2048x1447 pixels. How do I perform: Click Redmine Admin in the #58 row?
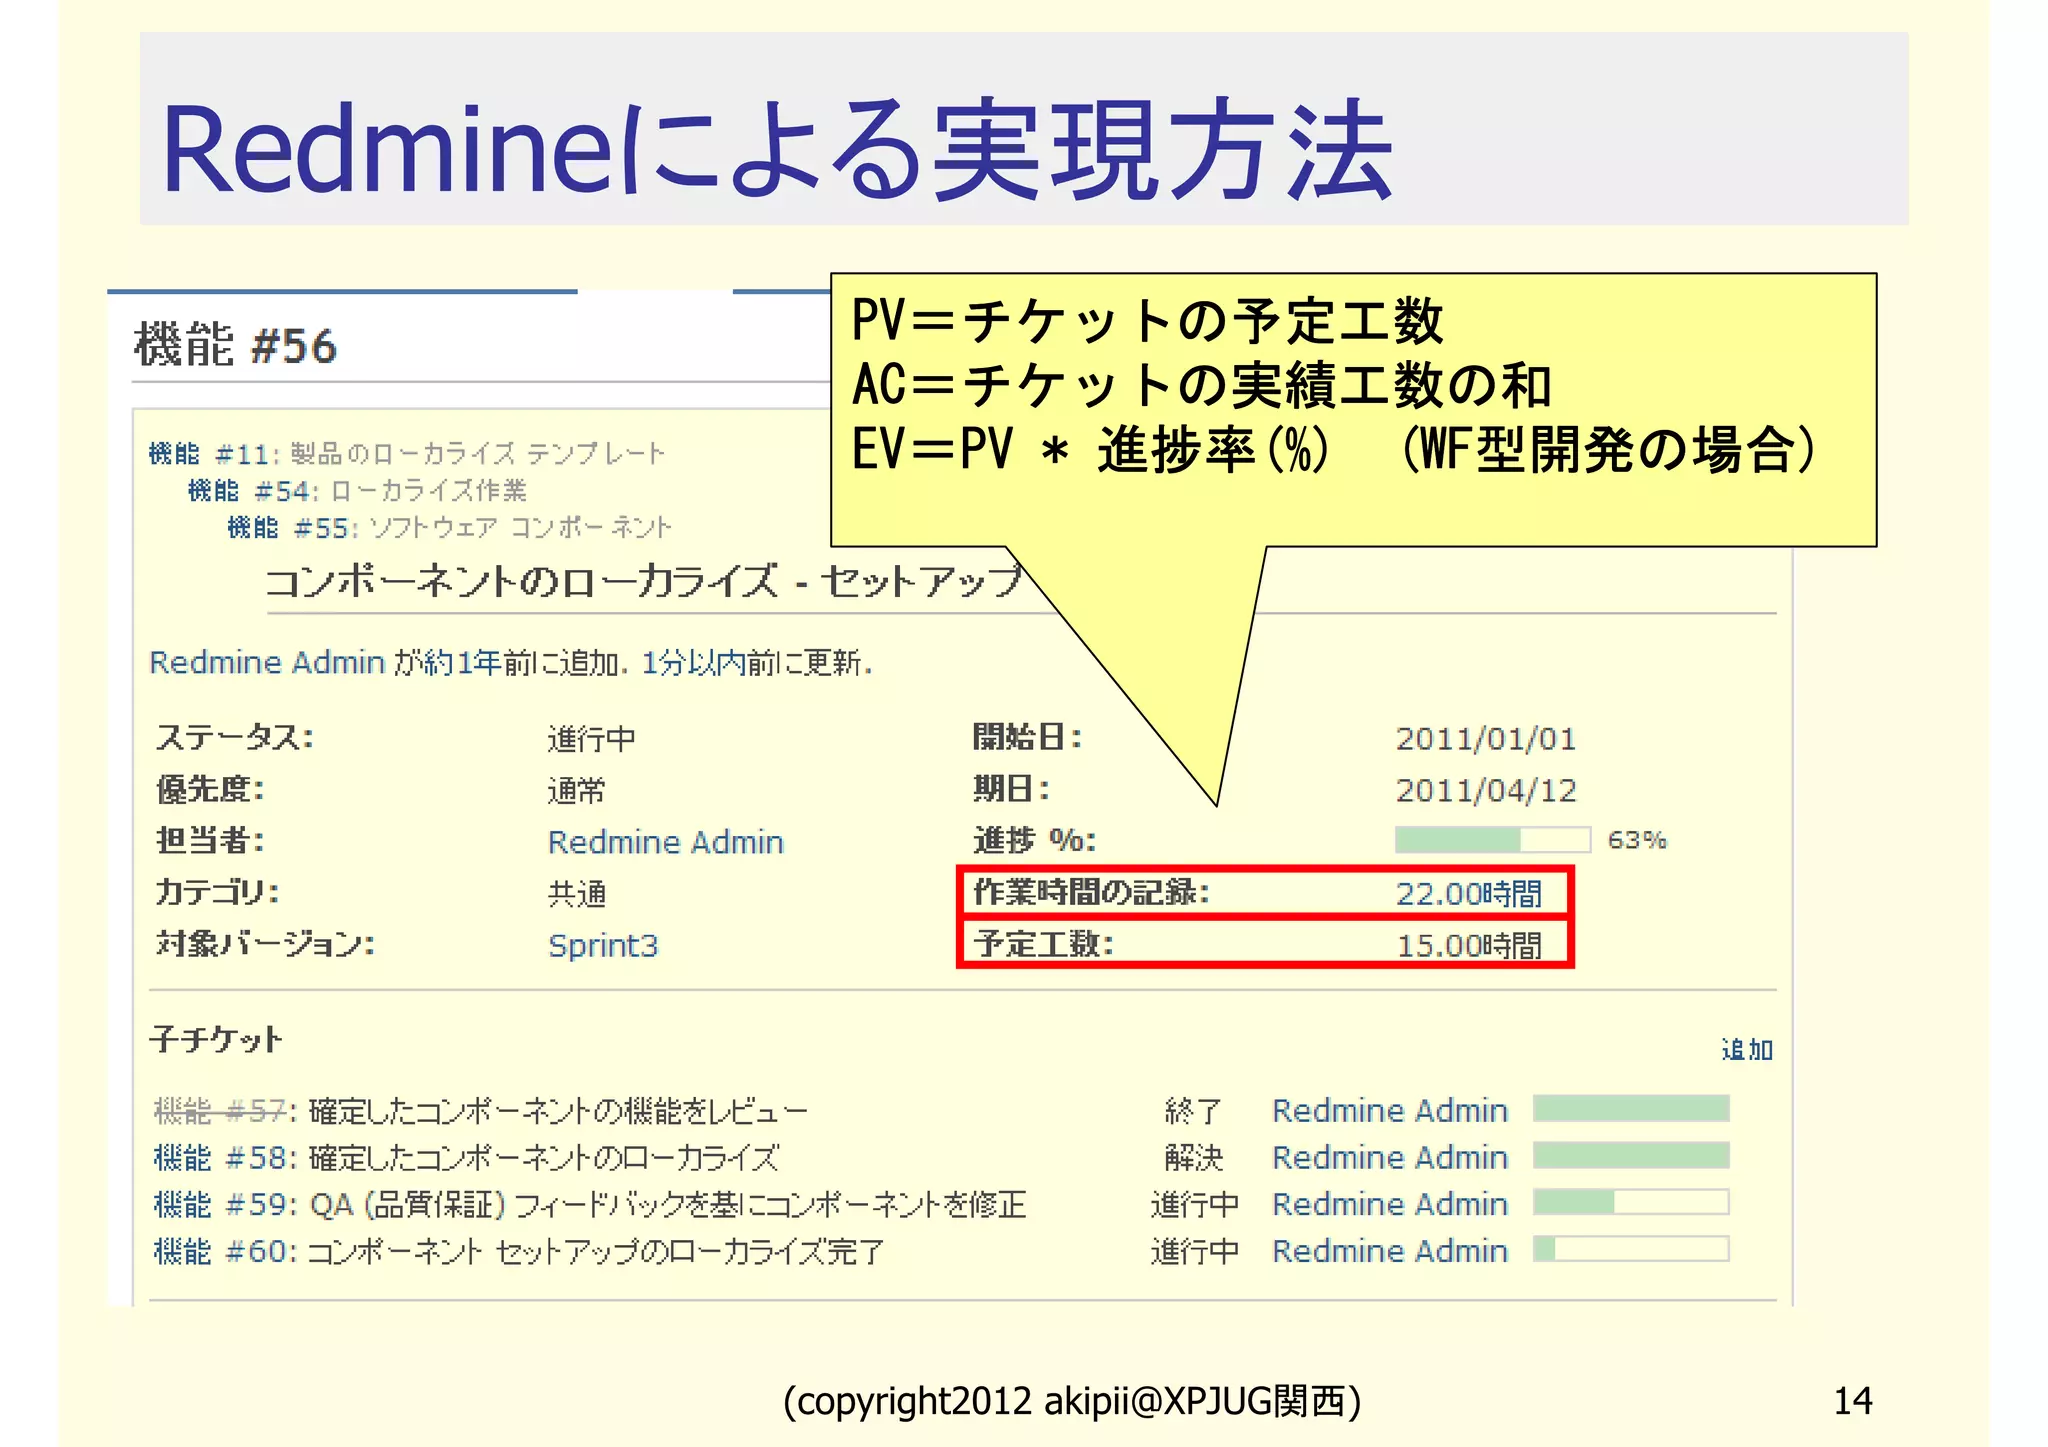pos(1390,1158)
